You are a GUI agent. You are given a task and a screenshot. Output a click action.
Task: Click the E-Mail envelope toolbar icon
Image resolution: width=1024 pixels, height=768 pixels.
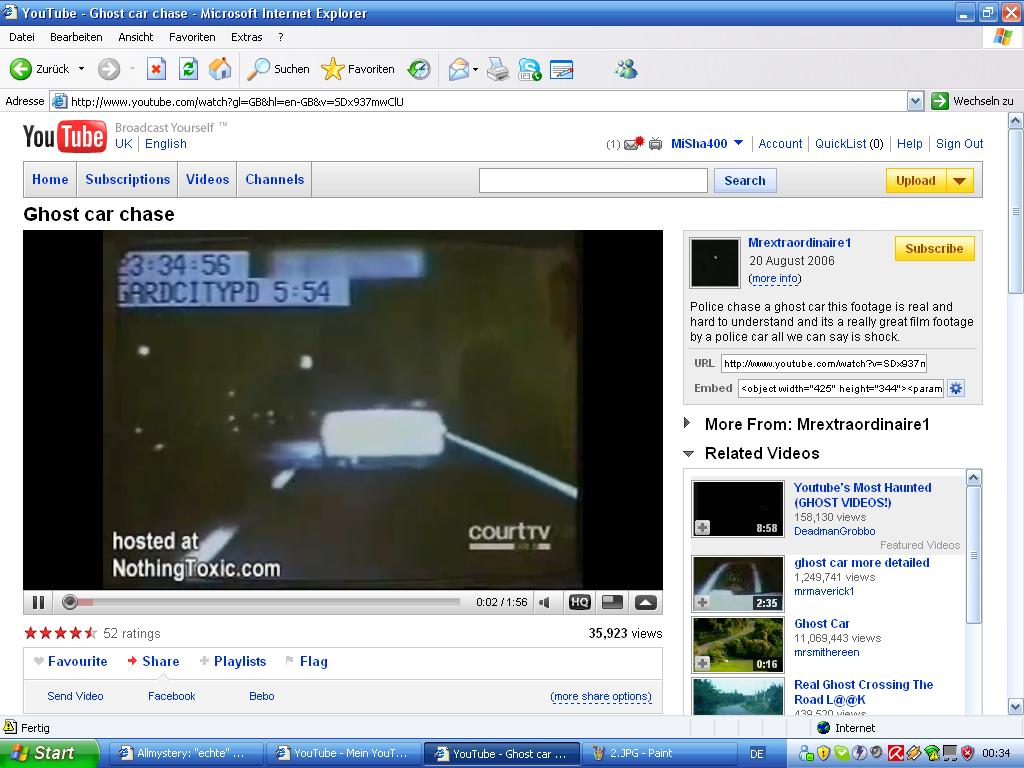pyautogui.click(x=458, y=69)
